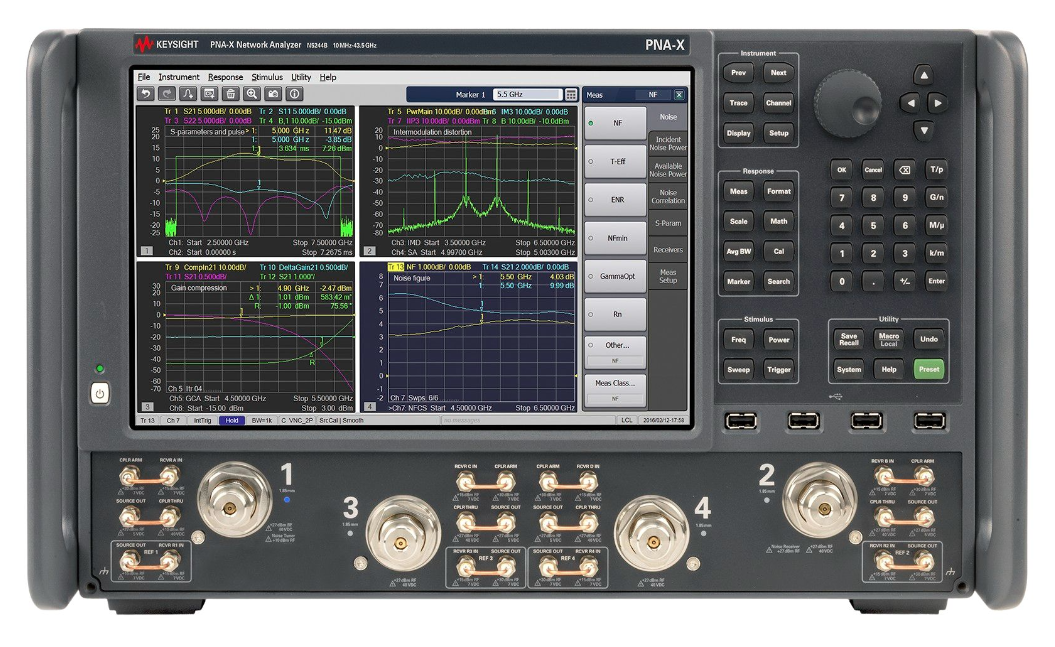Select the ENR measurement softkey

(616, 200)
